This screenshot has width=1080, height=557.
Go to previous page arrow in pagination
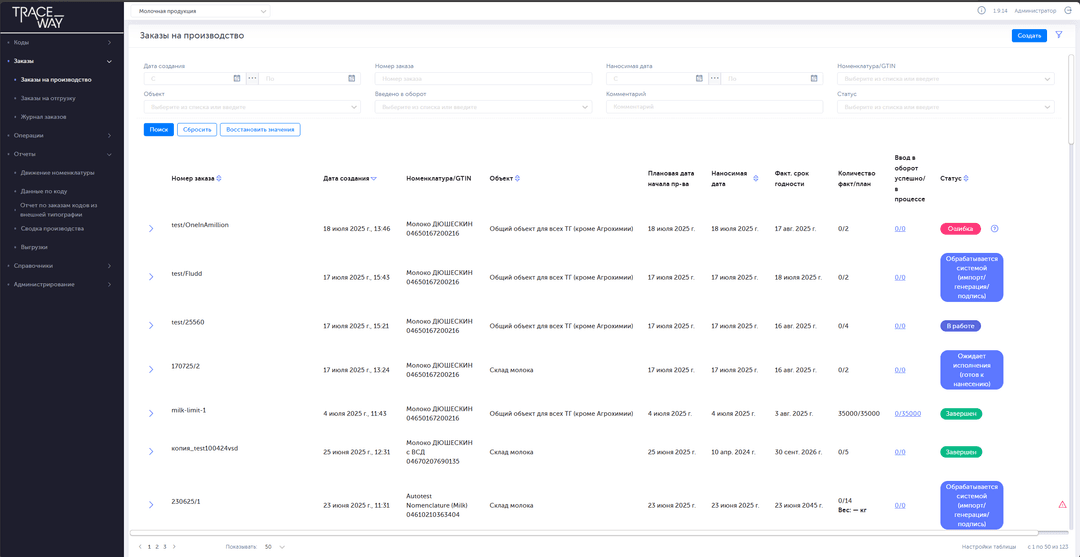coord(141,547)
